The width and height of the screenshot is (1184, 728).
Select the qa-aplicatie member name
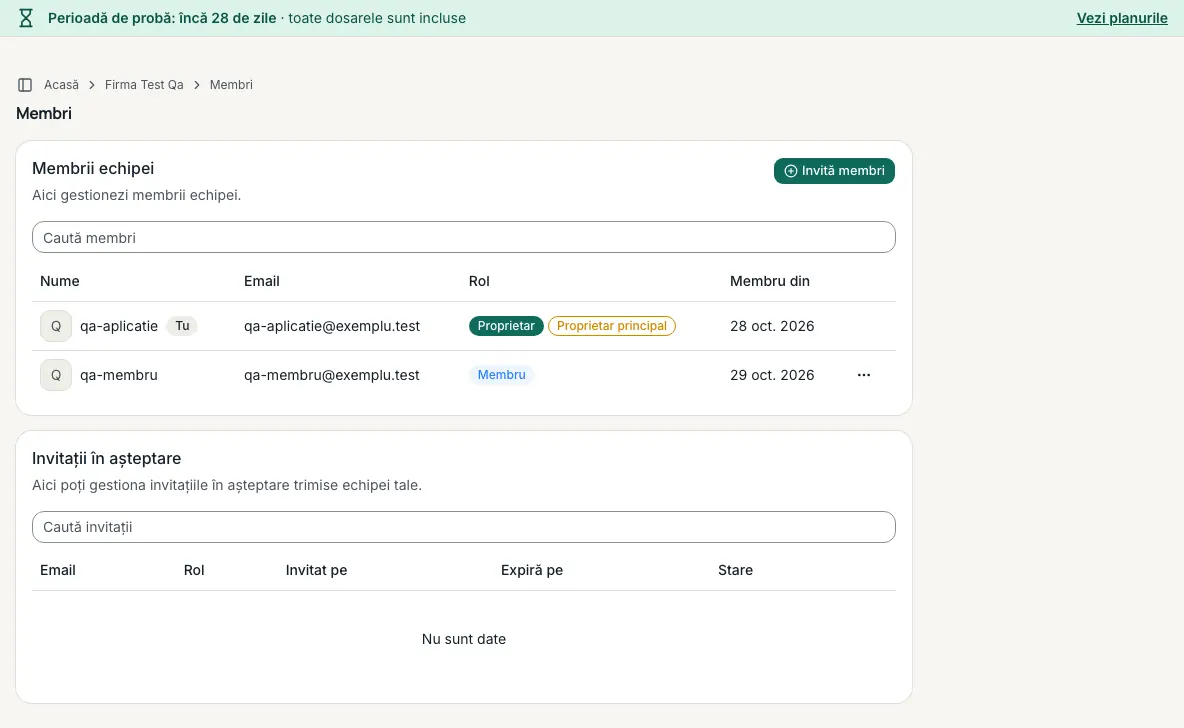(119, 326)
